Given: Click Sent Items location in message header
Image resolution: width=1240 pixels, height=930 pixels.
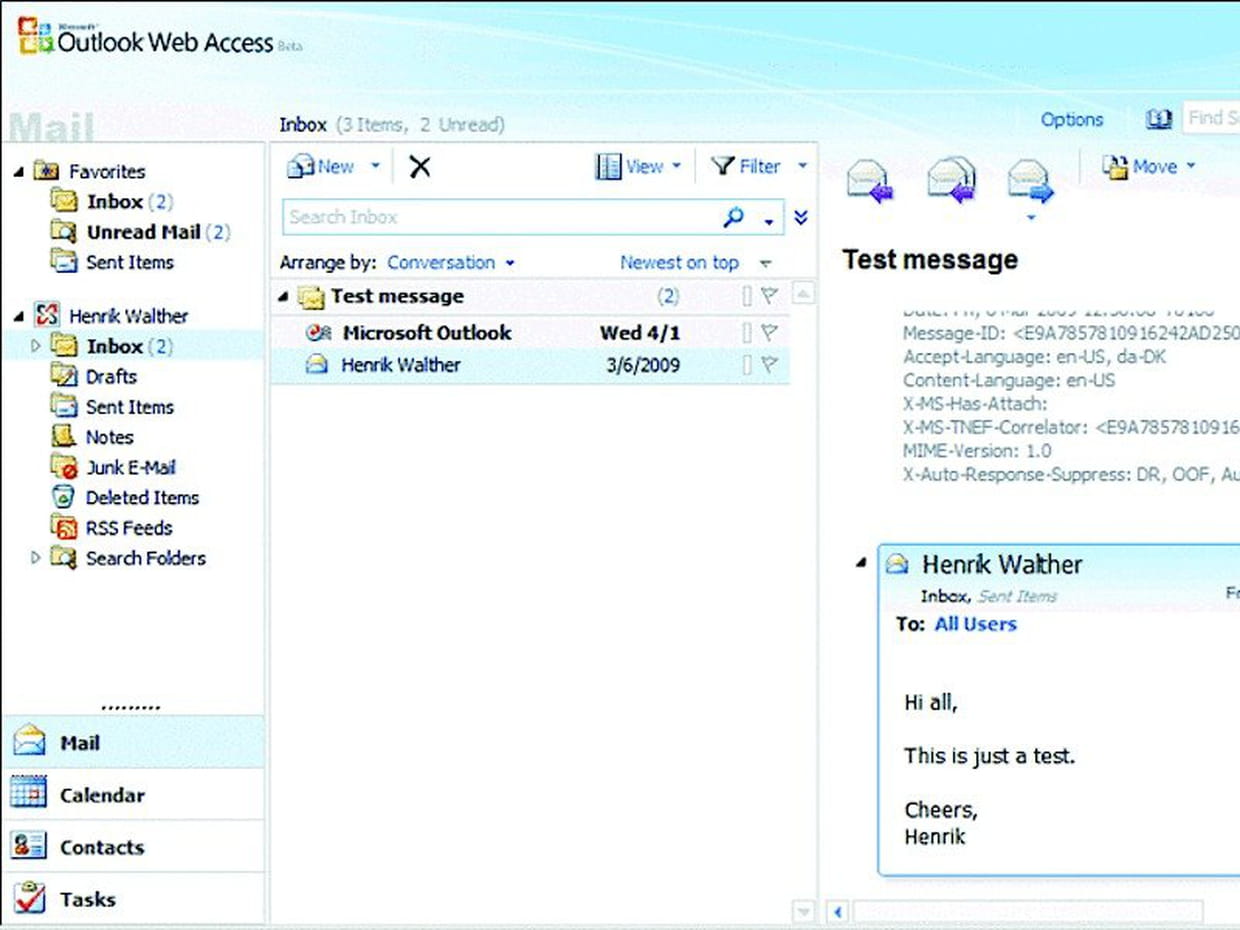Looking at the screenshot, I should 1016,596.
